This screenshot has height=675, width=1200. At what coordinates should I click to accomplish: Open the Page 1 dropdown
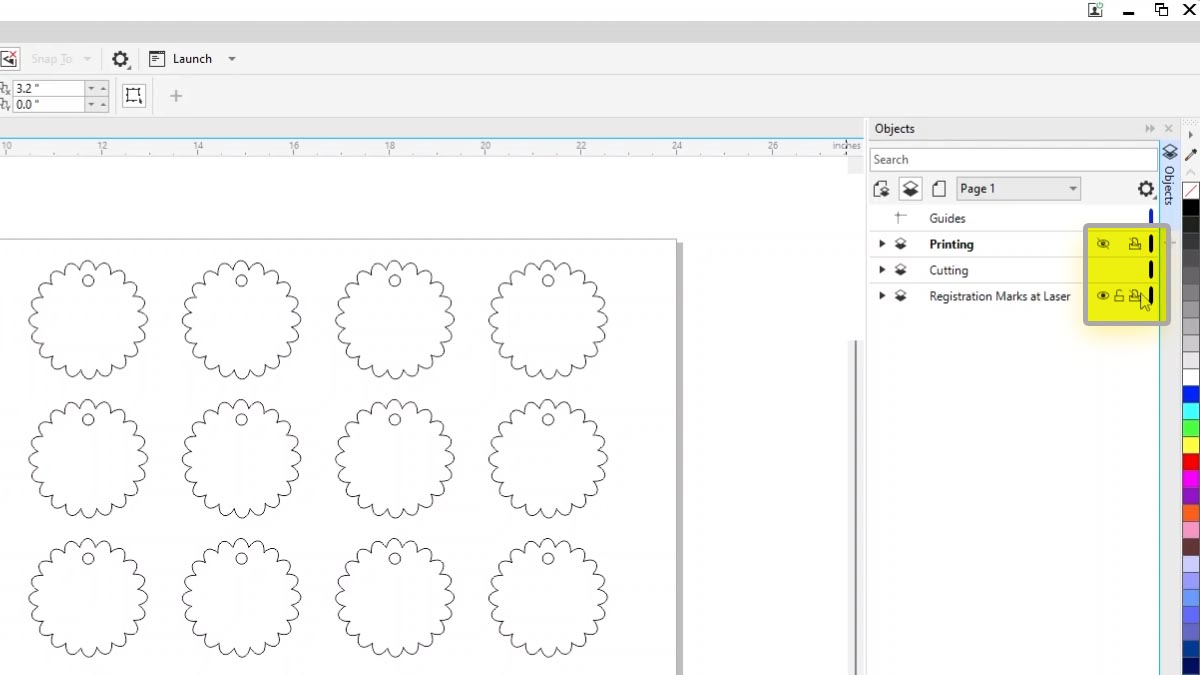[x=1072, y=189]
